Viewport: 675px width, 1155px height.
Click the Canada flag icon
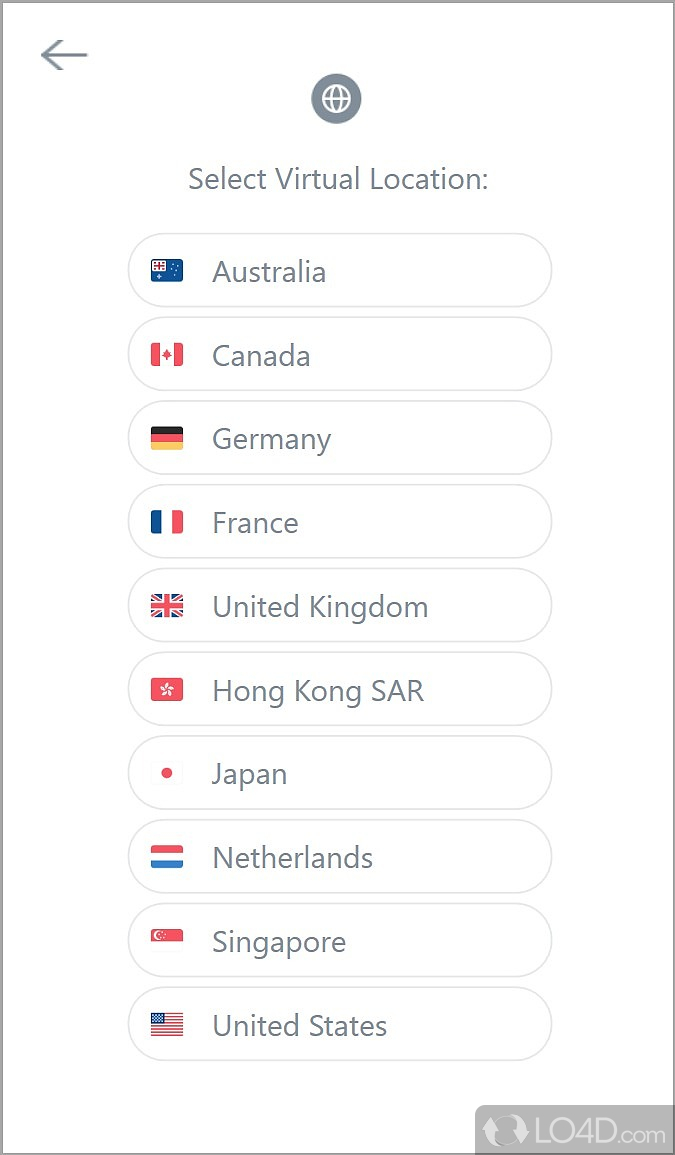(167, 354)
